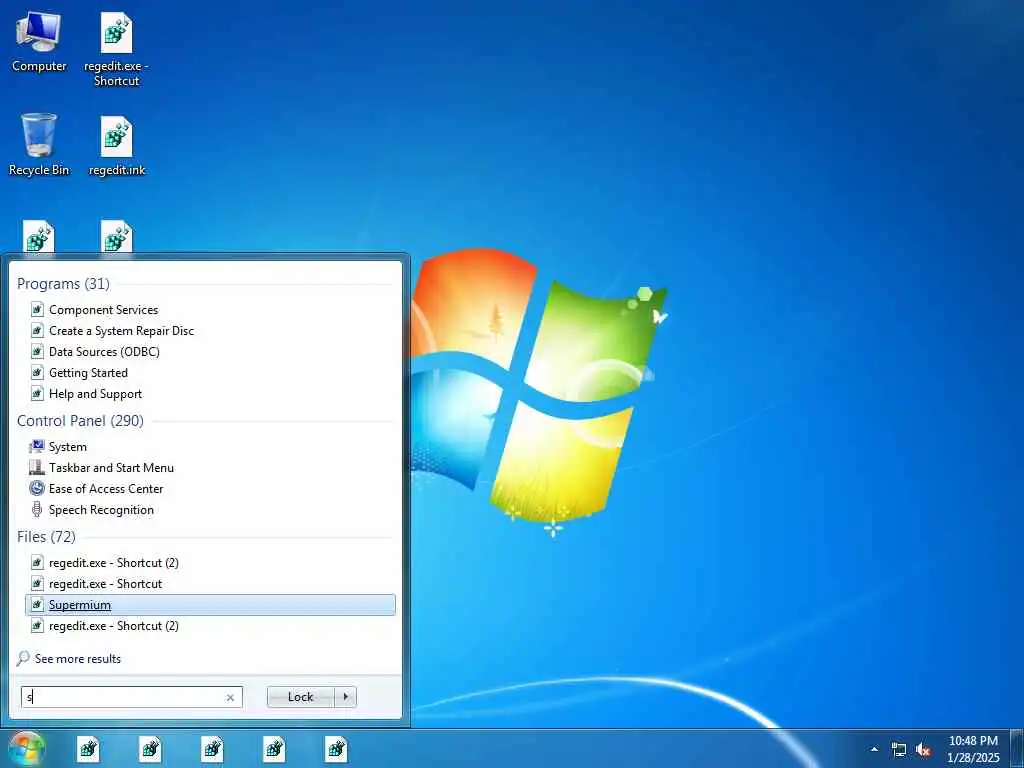The image size is (1024, 768).
Task: Open the network tray icon
Action: (899, 750)
